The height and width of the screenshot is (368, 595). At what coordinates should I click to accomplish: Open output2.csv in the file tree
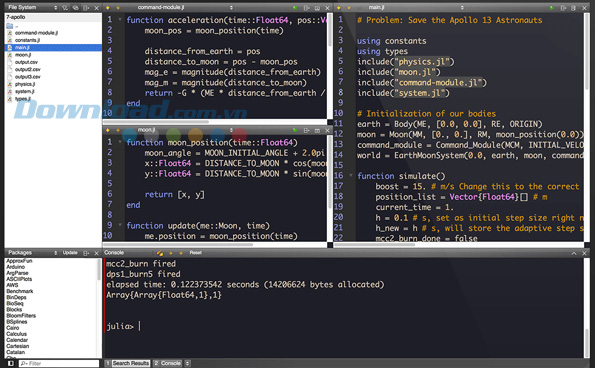pyautogui.click(x=54, y=69)
